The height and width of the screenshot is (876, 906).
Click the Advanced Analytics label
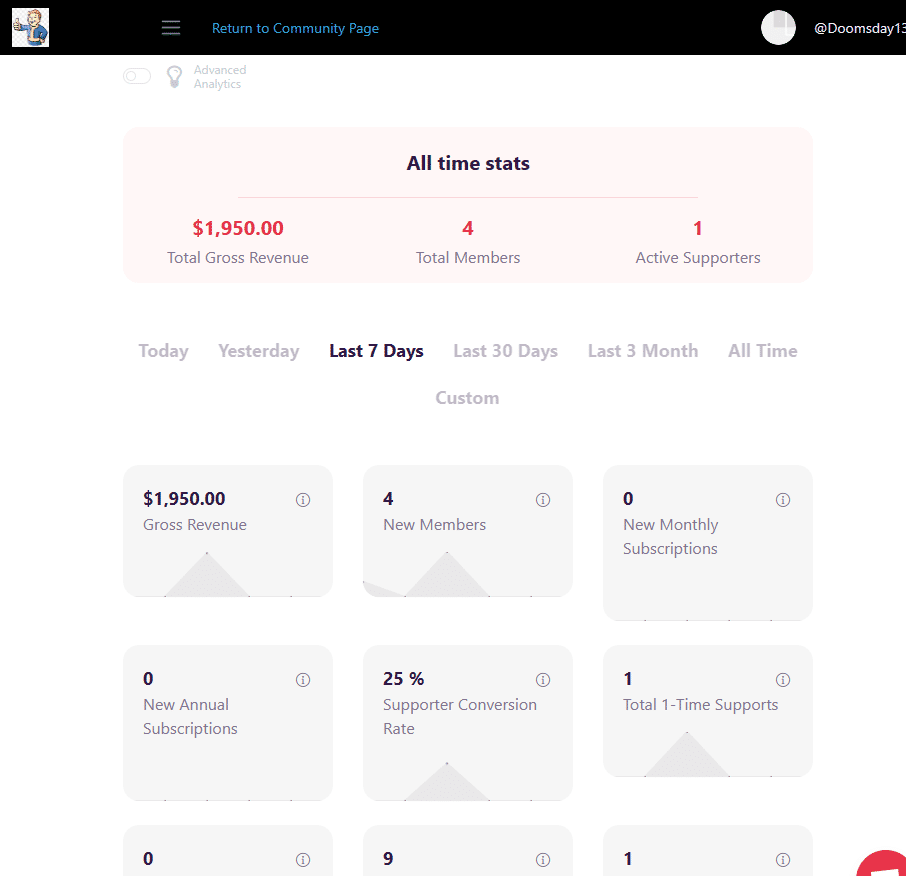click(x=220, y=77)
